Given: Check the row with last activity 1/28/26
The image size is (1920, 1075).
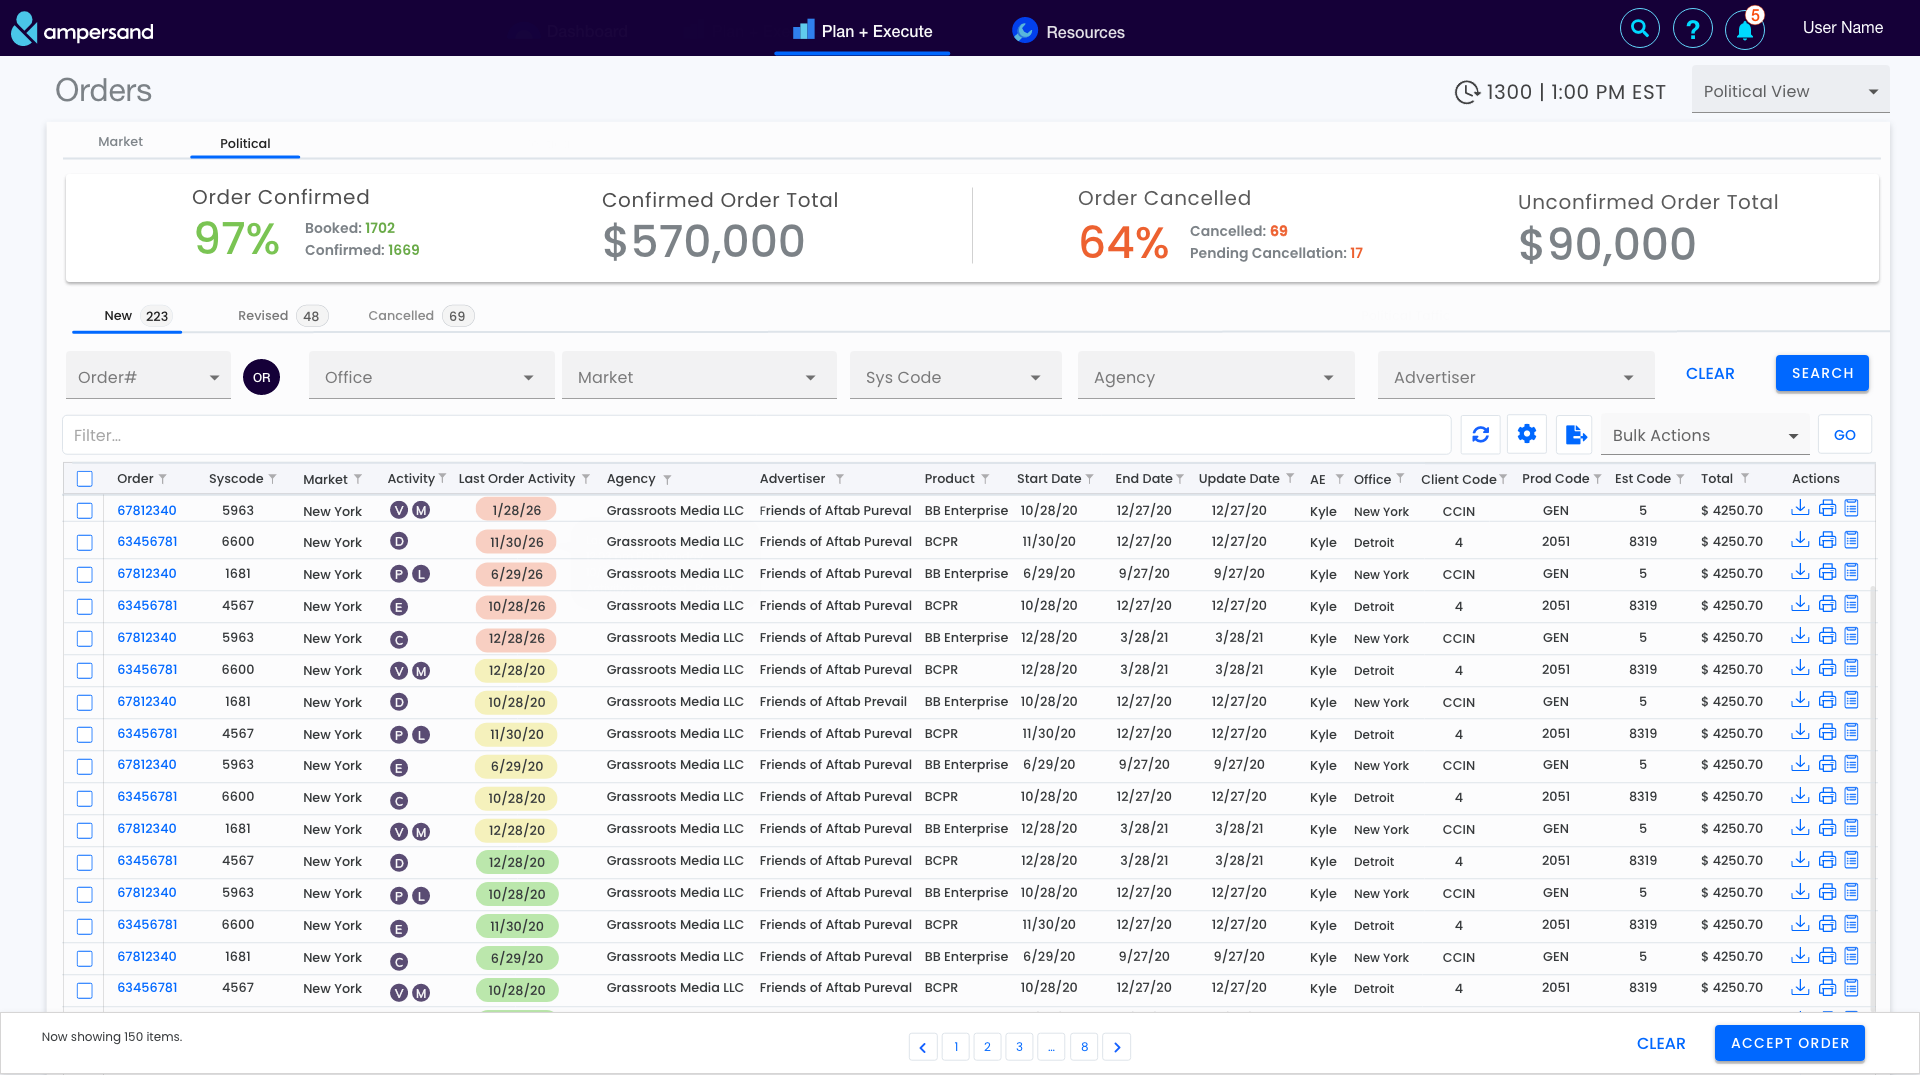Looking at the screenshot, I should [85, 511].
